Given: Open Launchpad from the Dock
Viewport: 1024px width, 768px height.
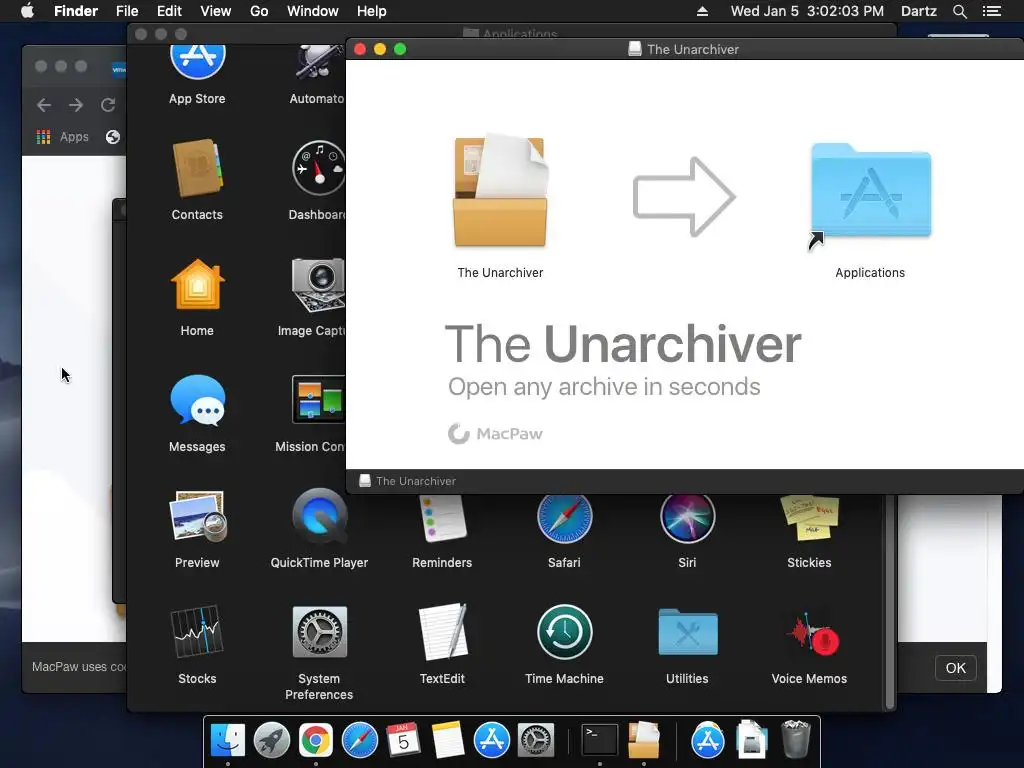Looking at the screenshot, I should pos(272,740).
